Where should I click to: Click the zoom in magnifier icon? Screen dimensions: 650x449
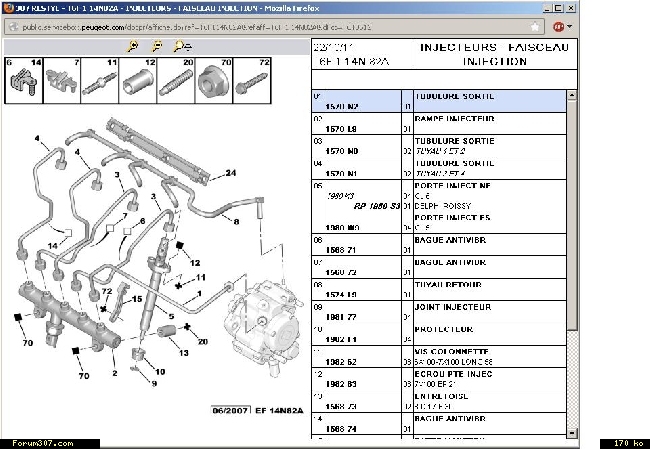[x=132, y=46]
